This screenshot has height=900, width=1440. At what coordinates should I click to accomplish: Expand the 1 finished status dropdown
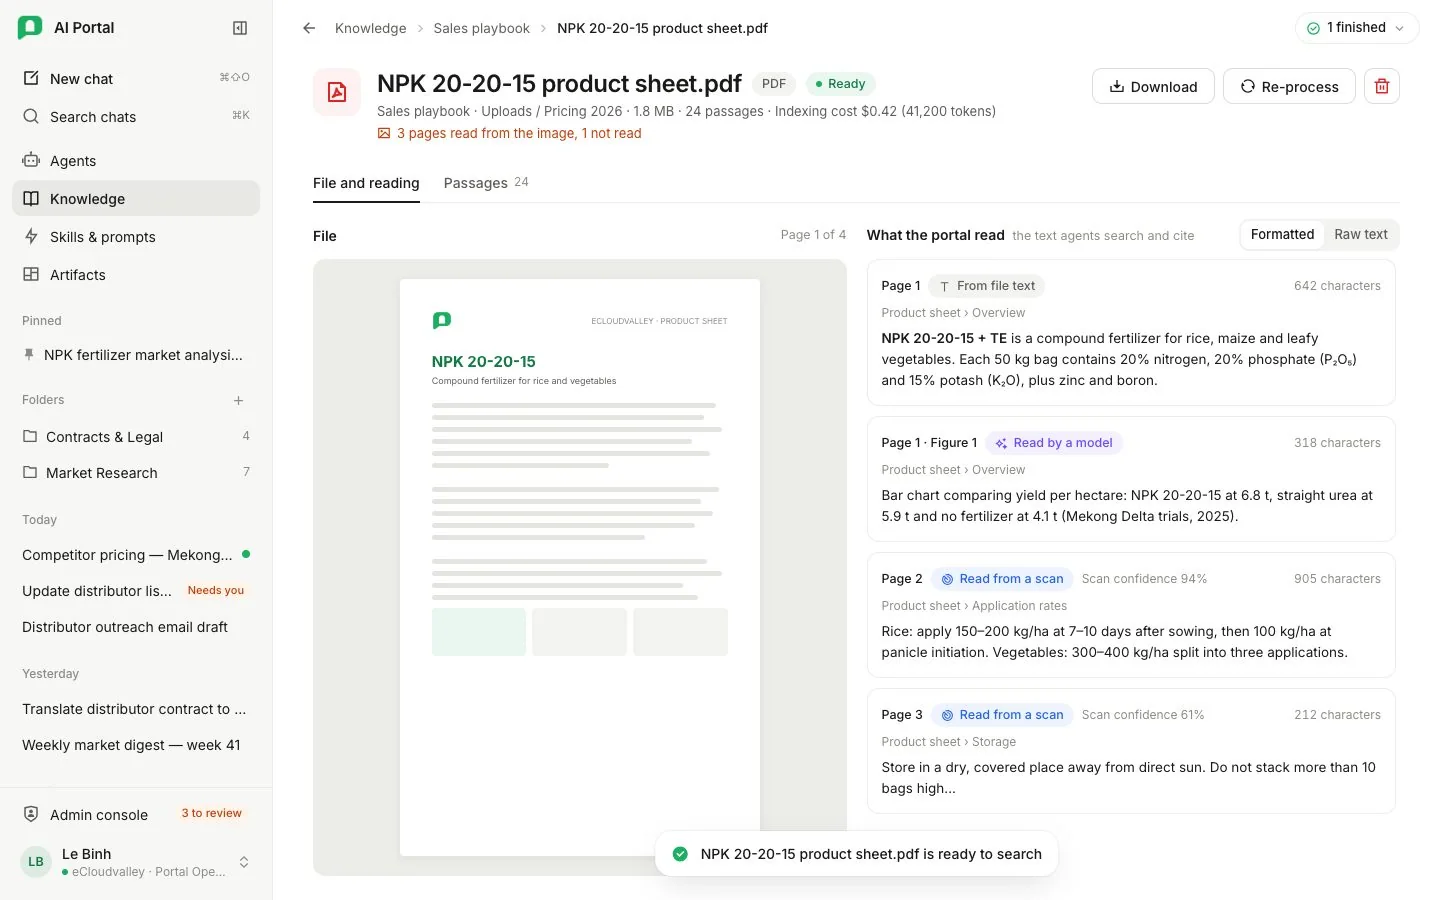click(x=1357, y=28)
